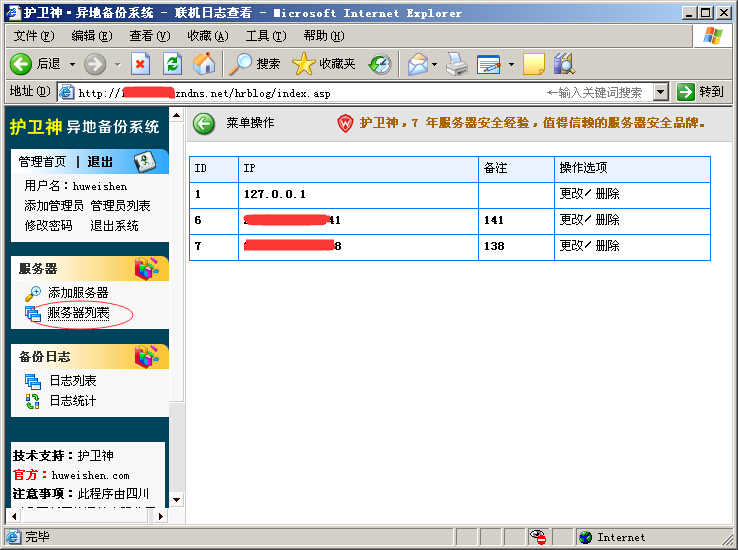
Task: Click 日志统计 in the backup log section
Action: (x=73, y=401)
